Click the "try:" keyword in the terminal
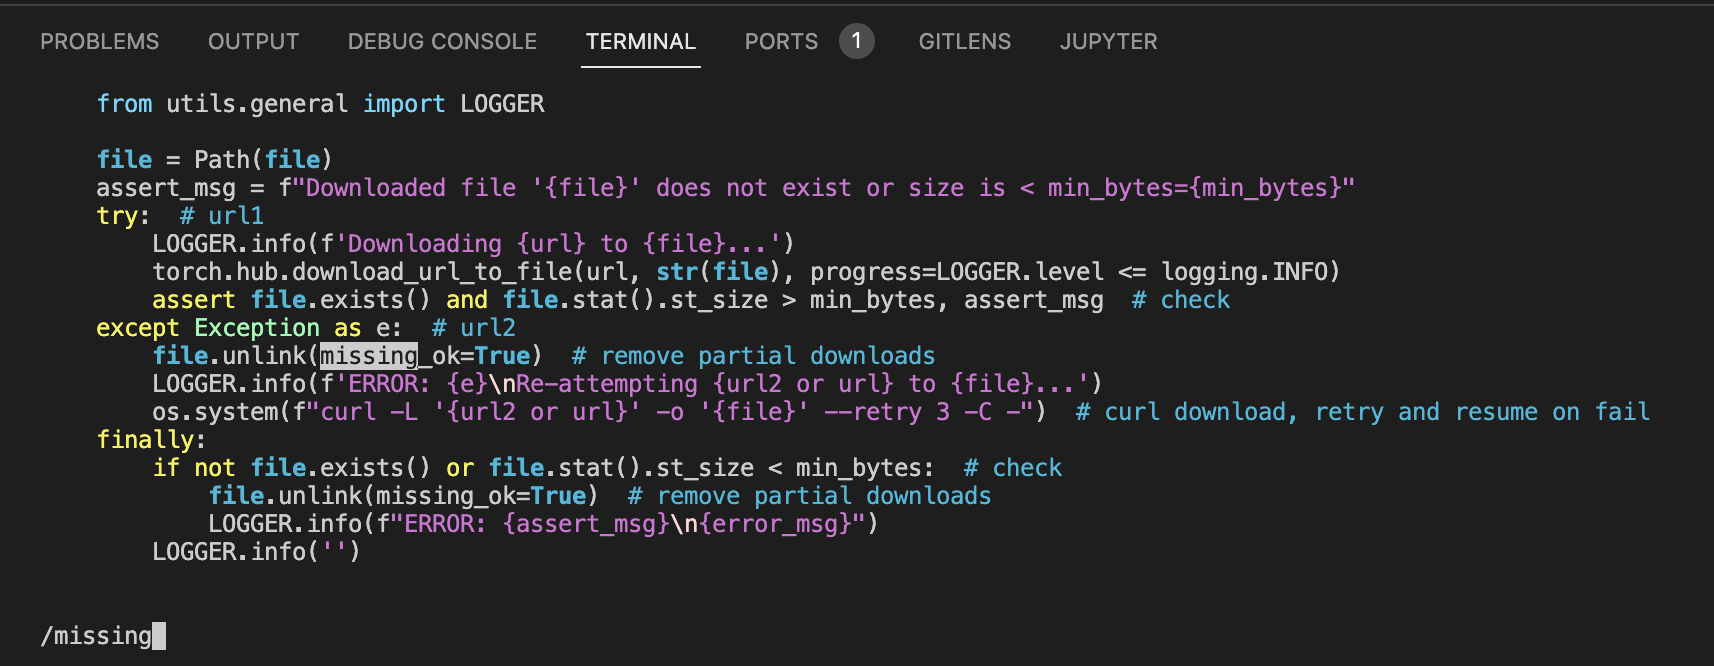 (x=122, y=216)
